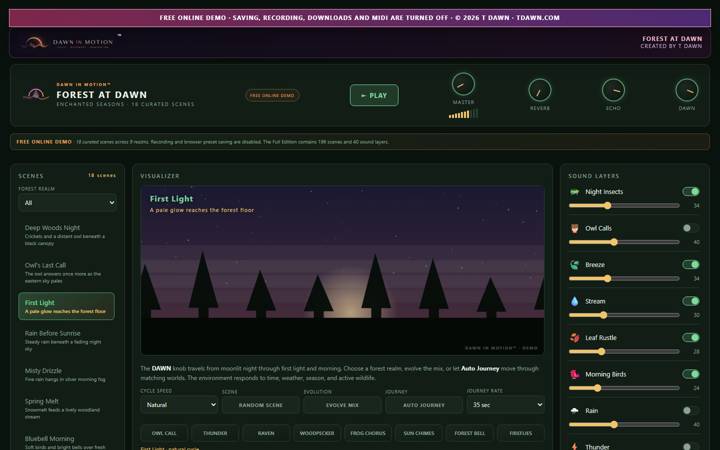Start playback with the Play button

click(374, 95)
